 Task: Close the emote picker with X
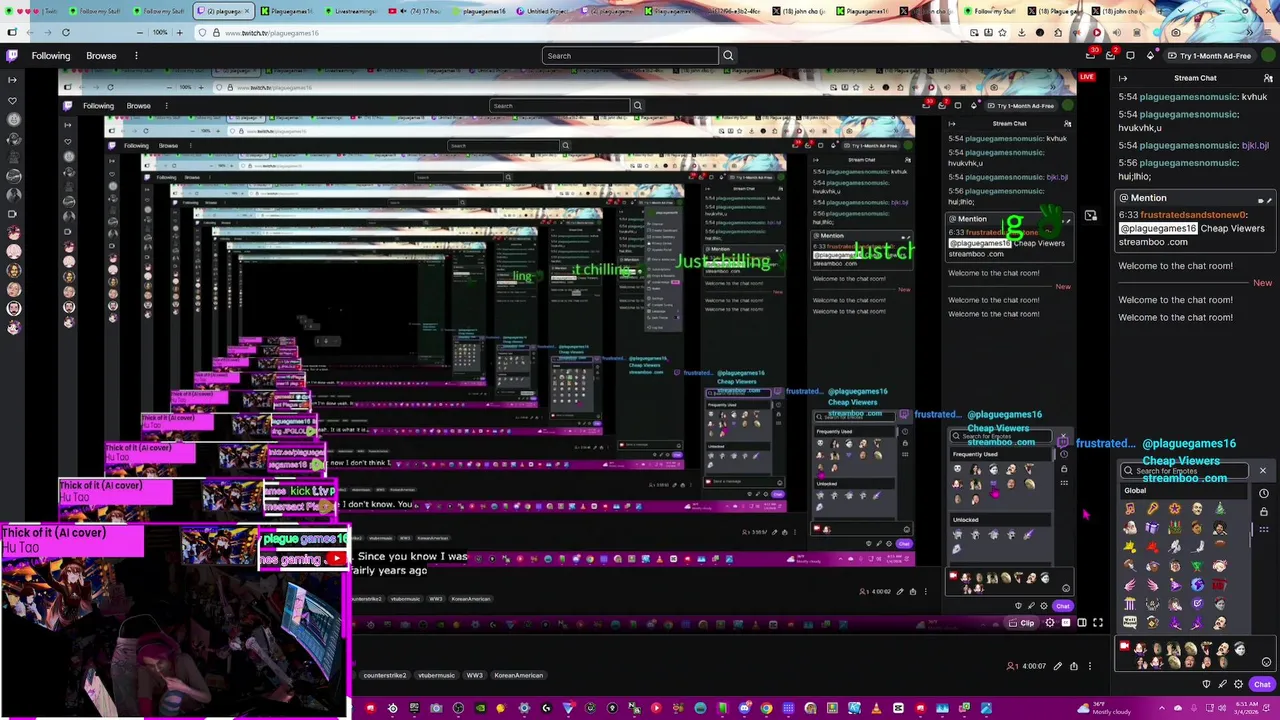coord(1262,470)
